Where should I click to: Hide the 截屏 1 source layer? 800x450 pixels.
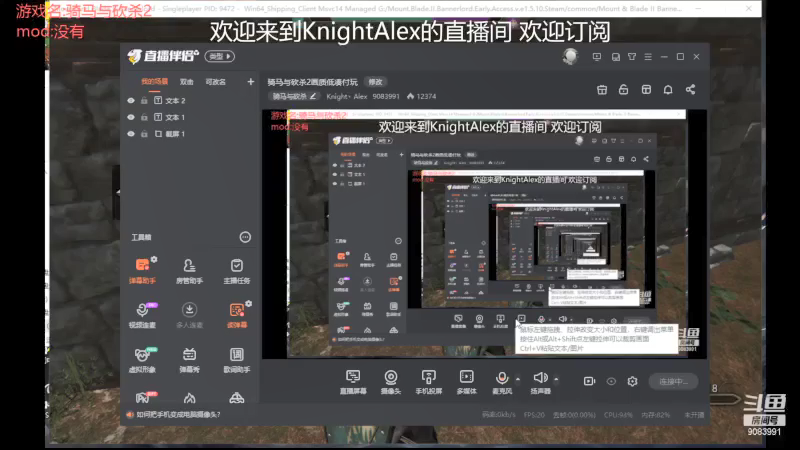click(x=131, y=134)
